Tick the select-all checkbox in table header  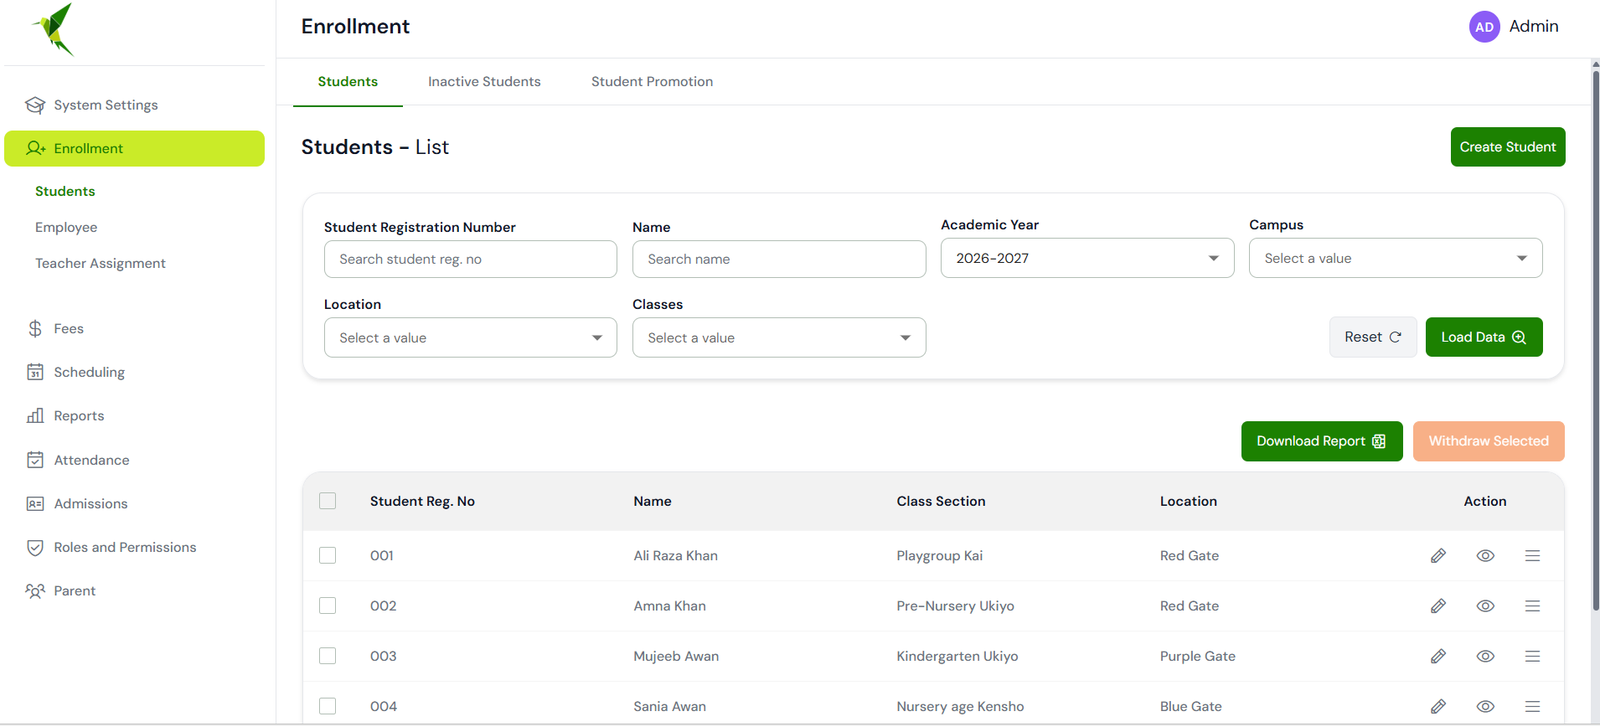pos(328,501)
